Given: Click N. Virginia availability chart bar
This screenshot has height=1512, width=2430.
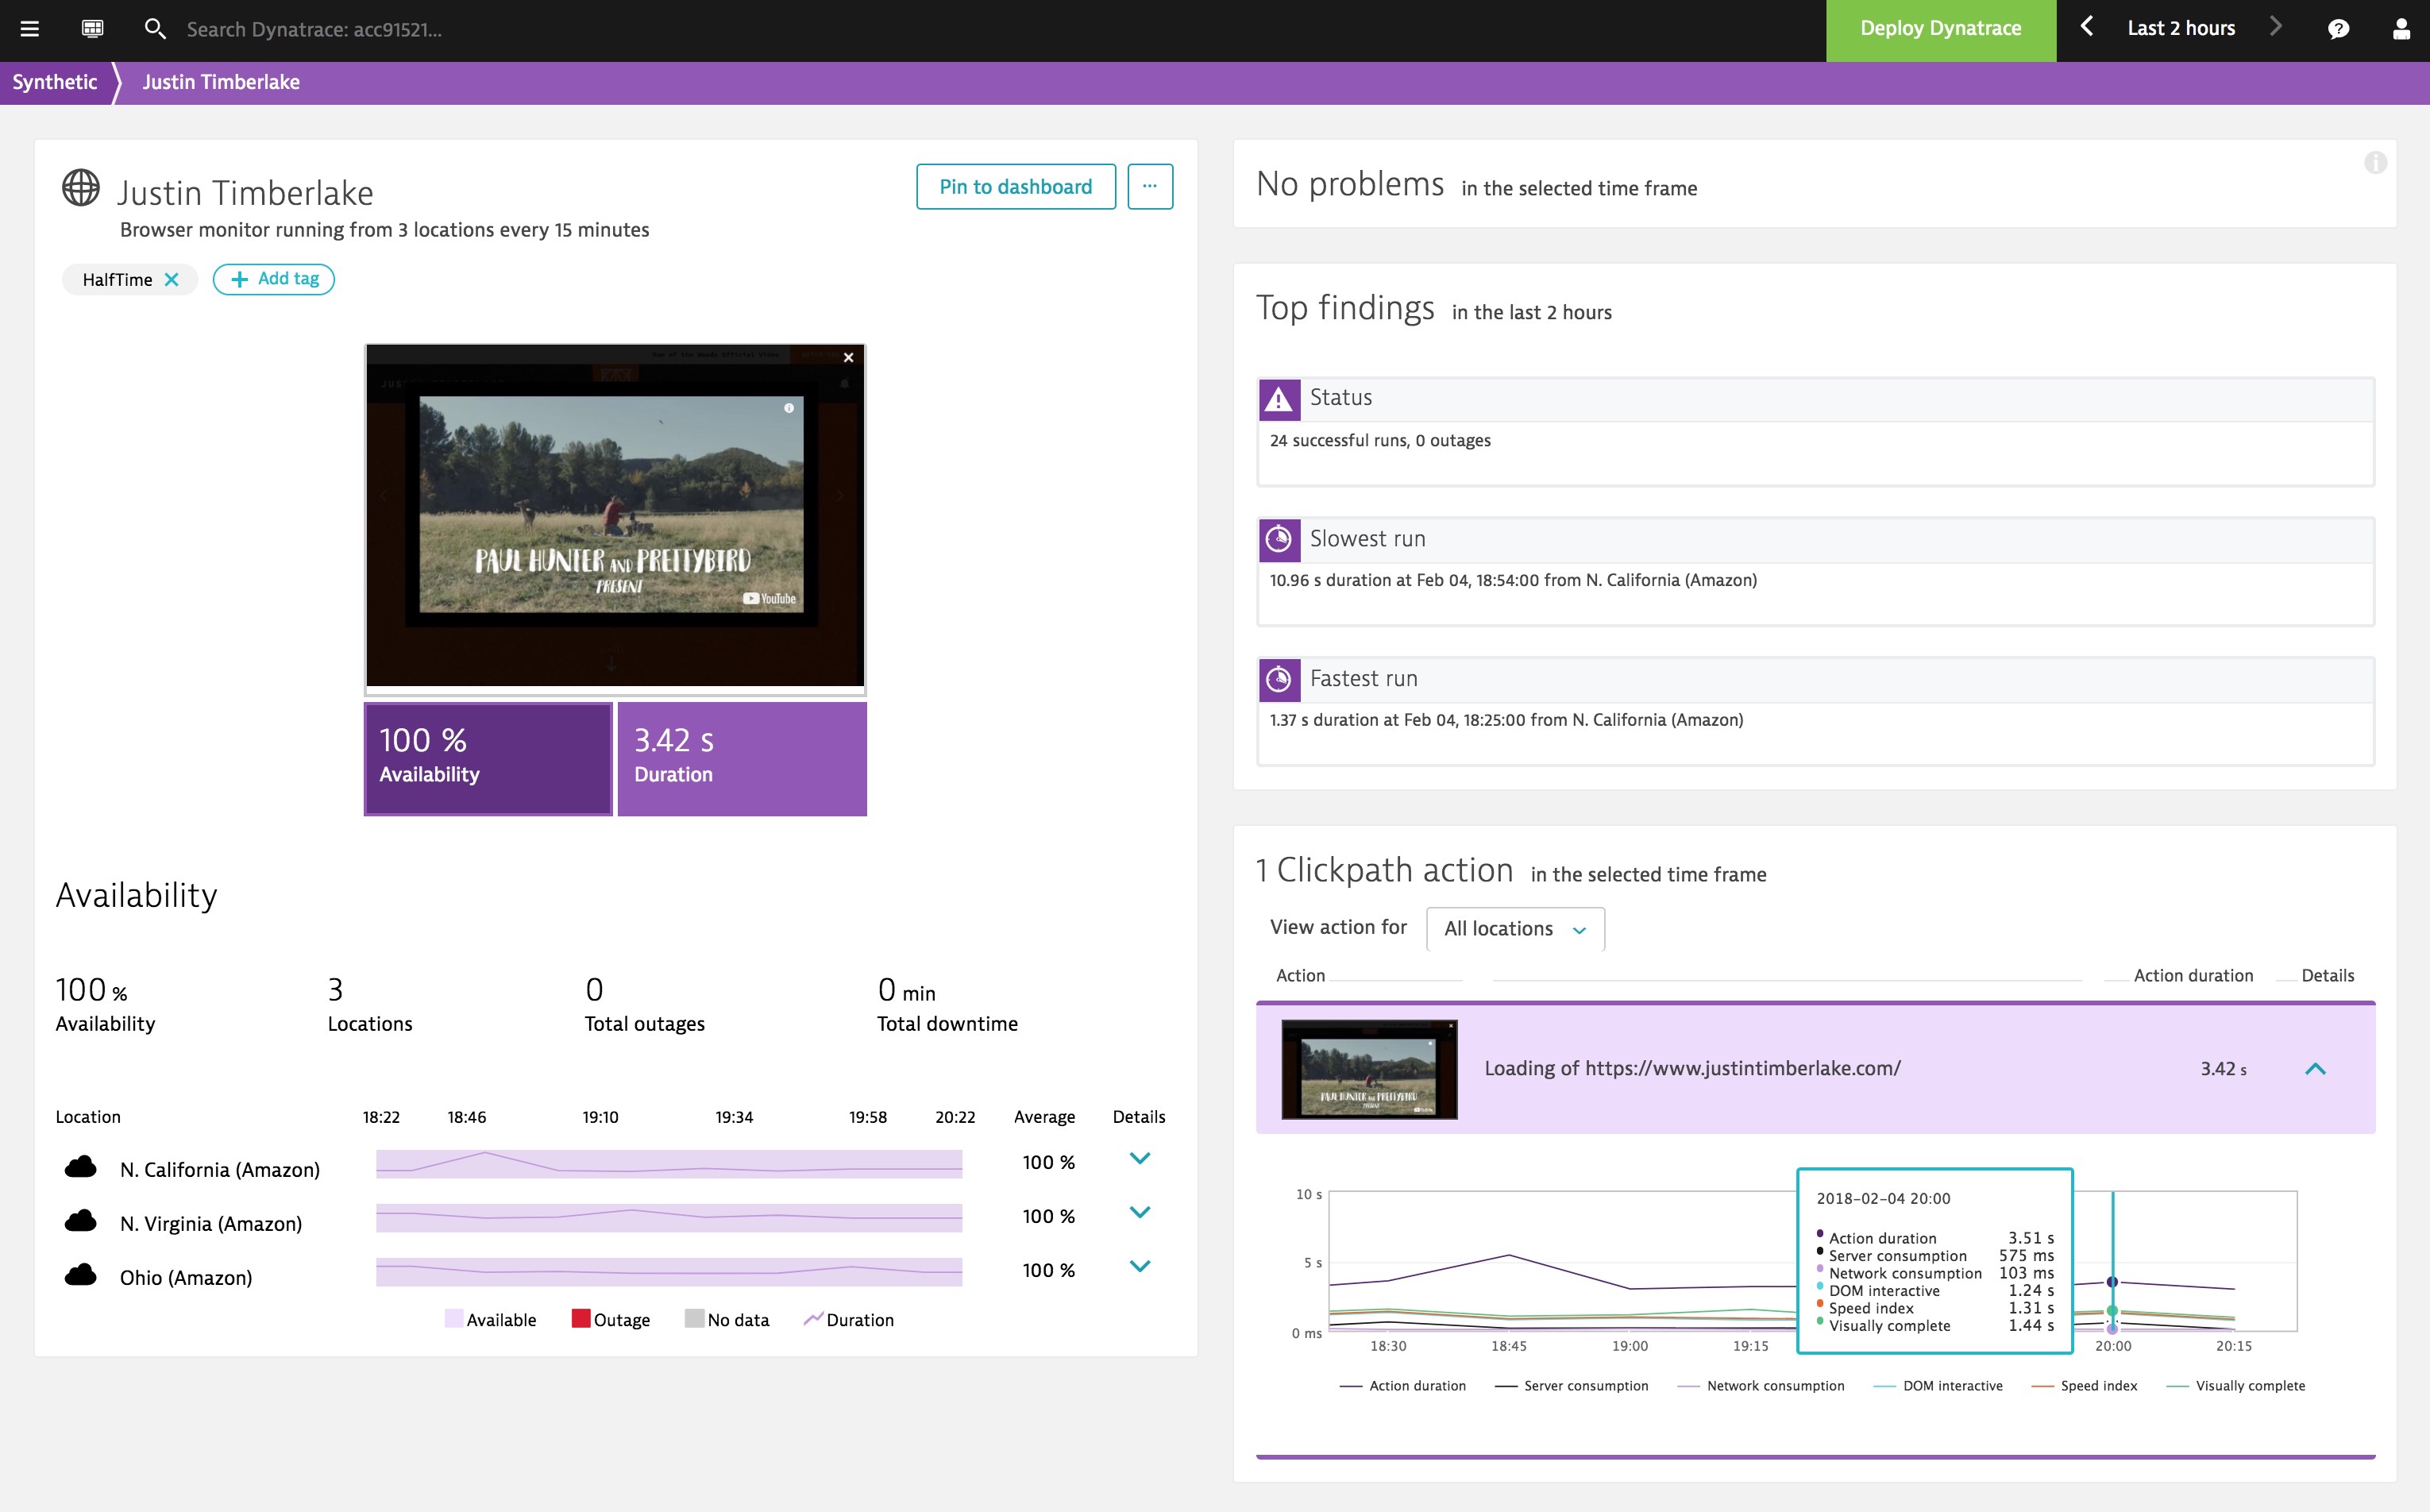Looking at the screenshot, I should click(x=669, y=1218).
